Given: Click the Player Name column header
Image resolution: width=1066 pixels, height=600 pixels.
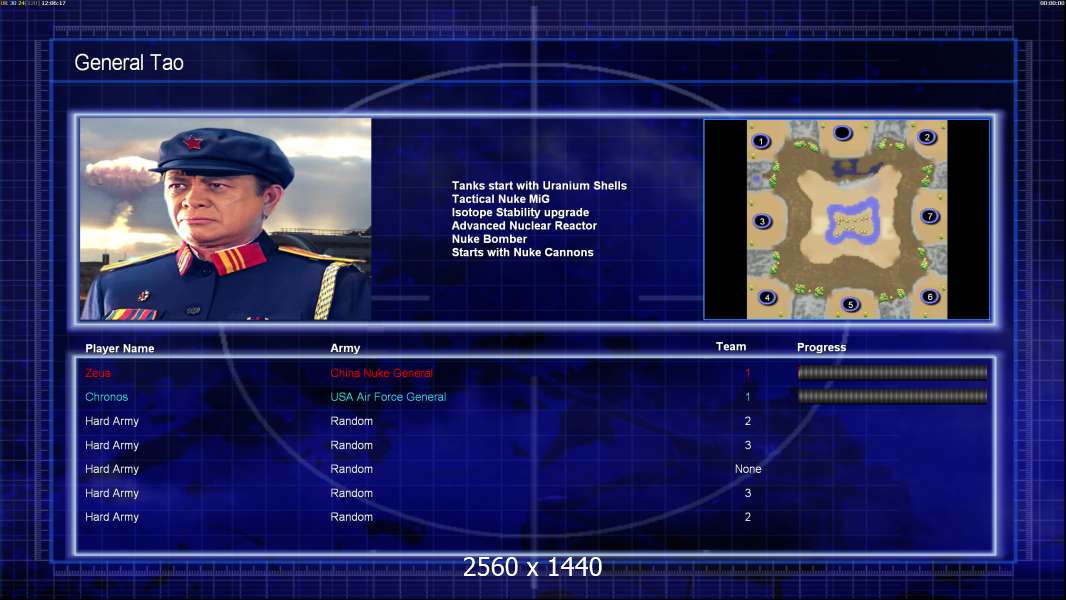Looking at the screenshot, I should [x=120, y=349].
